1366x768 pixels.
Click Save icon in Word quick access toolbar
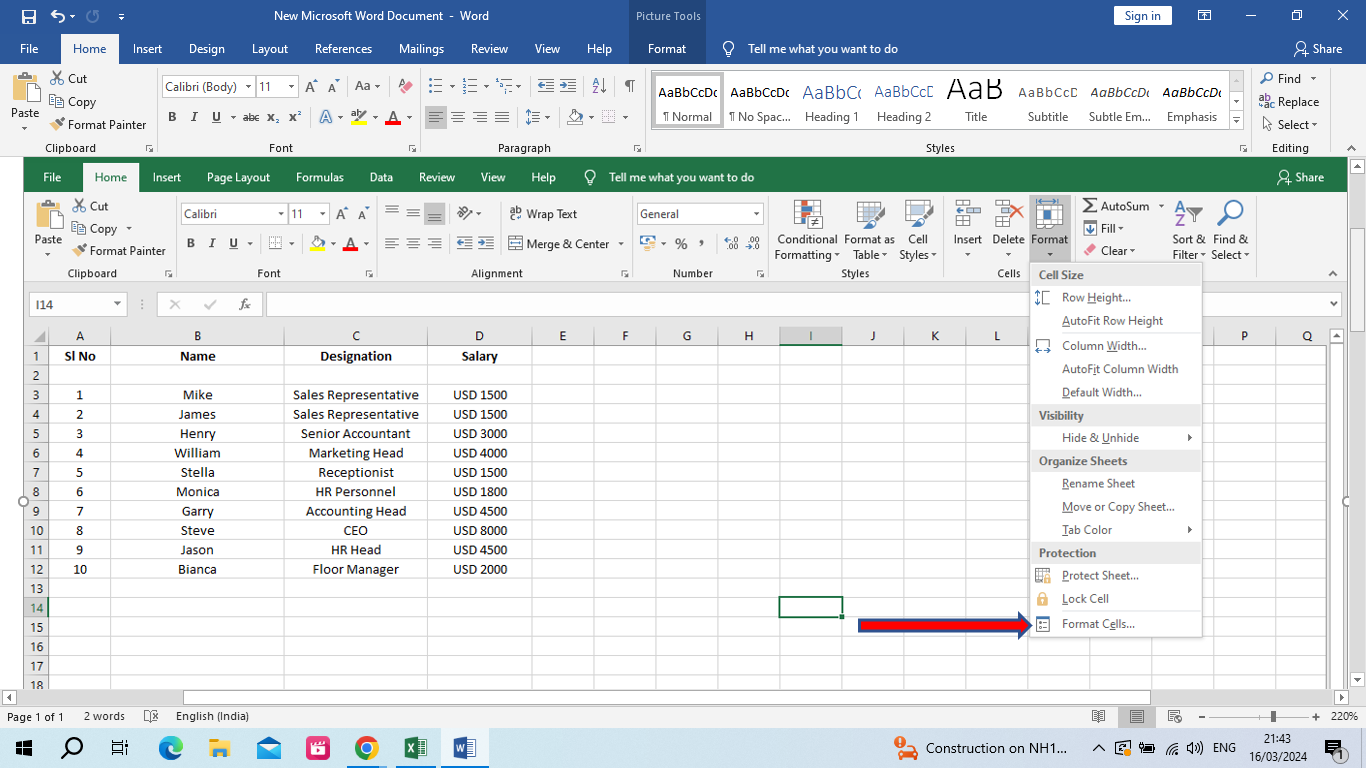[x=29, y=16]
